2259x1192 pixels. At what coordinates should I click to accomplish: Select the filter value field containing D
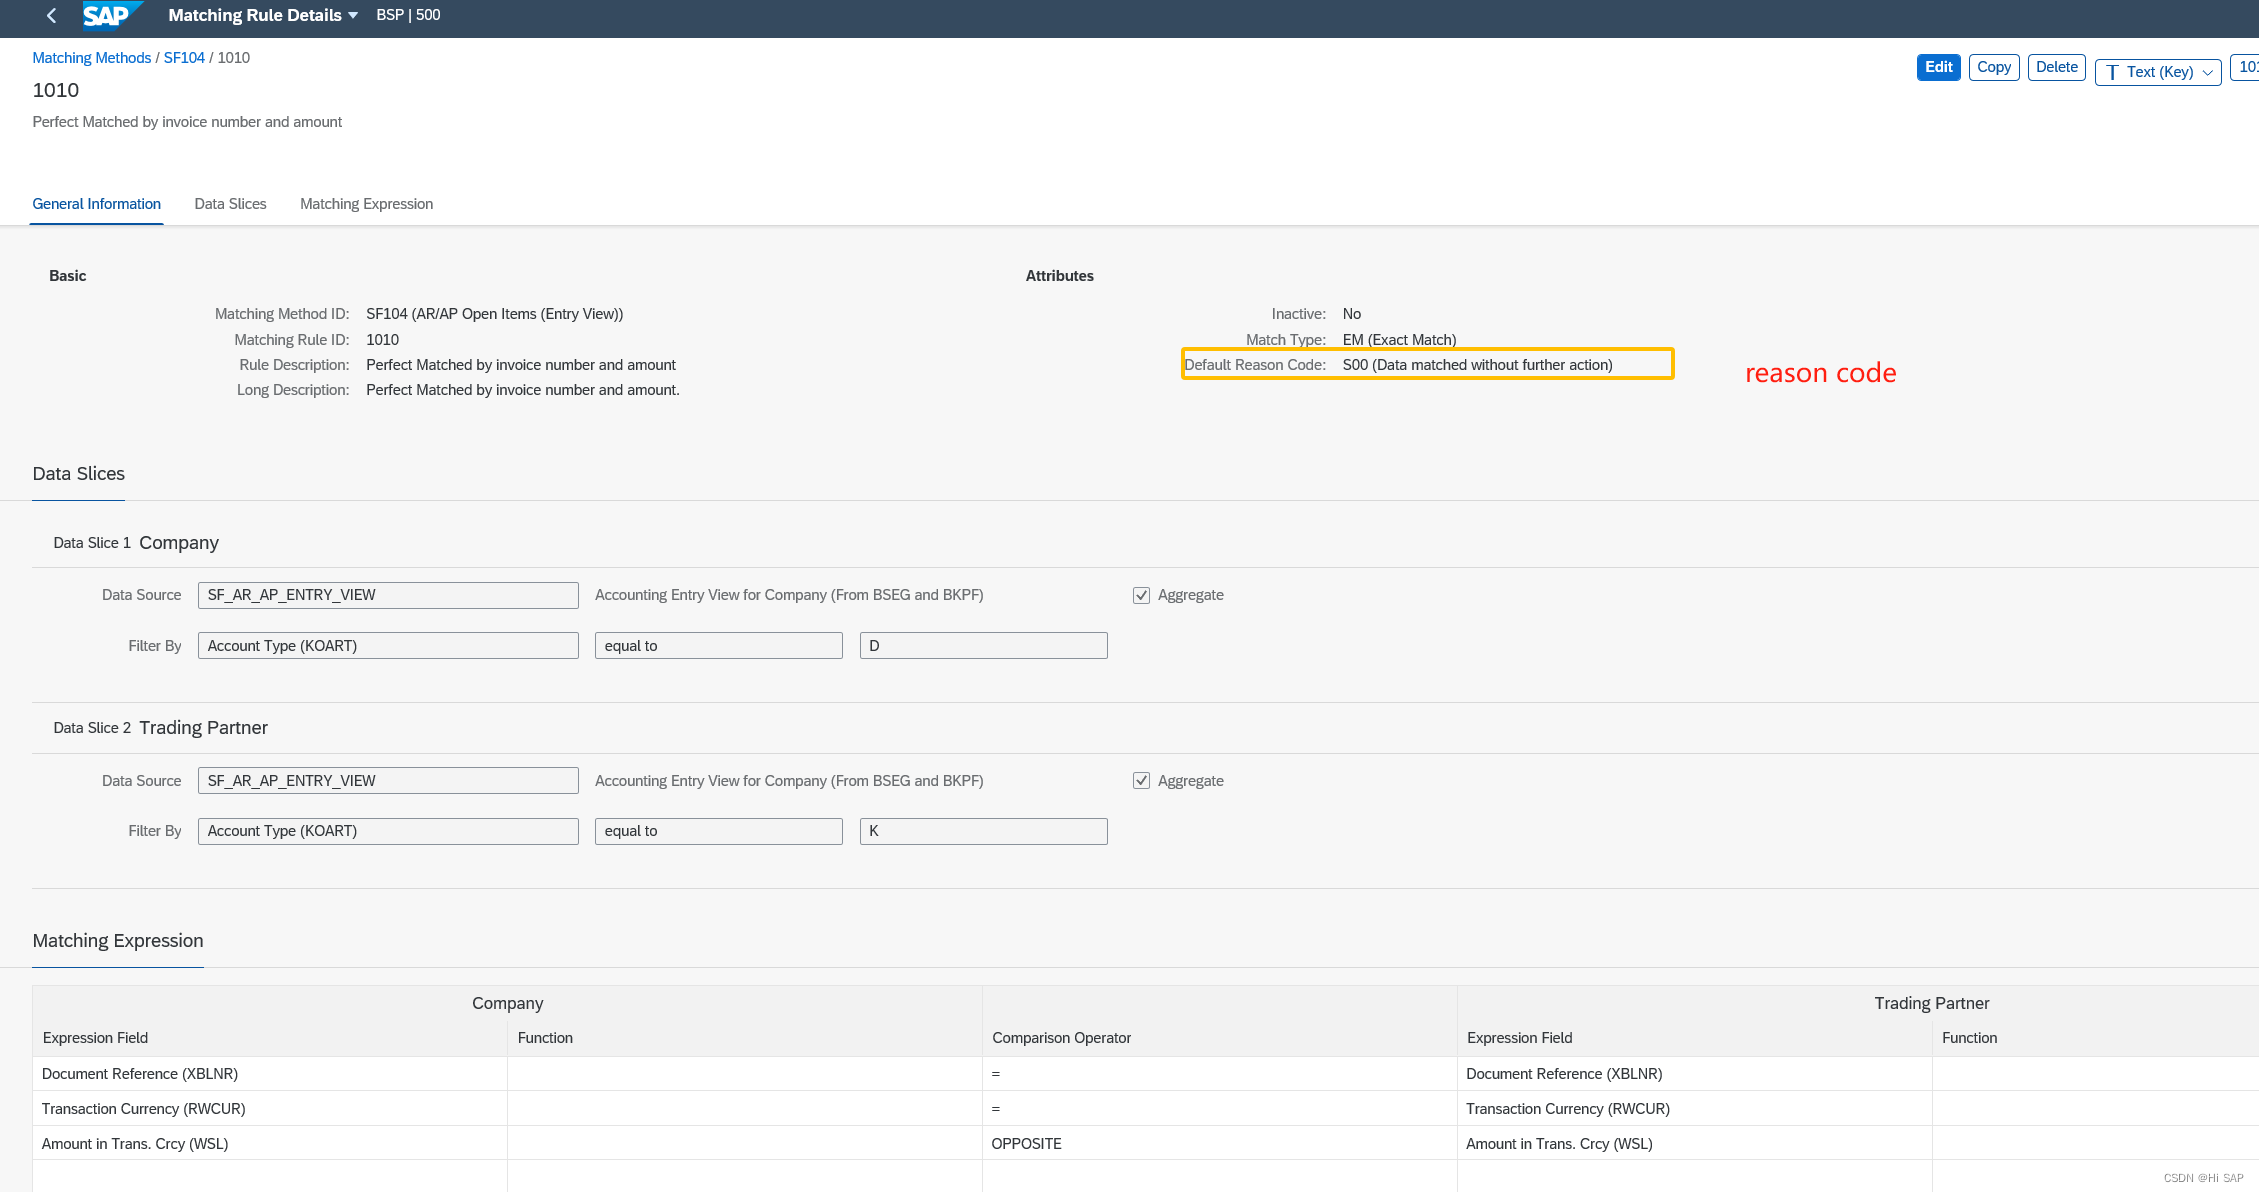click(983, 645)
